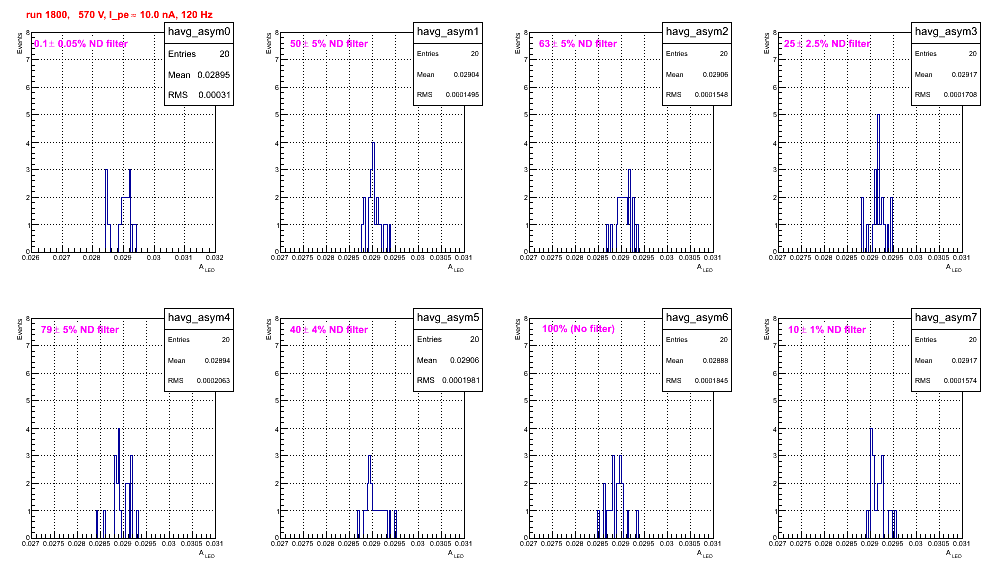Screen dimensions: 996x572
Task: Click RMS 0.00031 in havg_asym0 stats
Action: click(x=199, y=95)
